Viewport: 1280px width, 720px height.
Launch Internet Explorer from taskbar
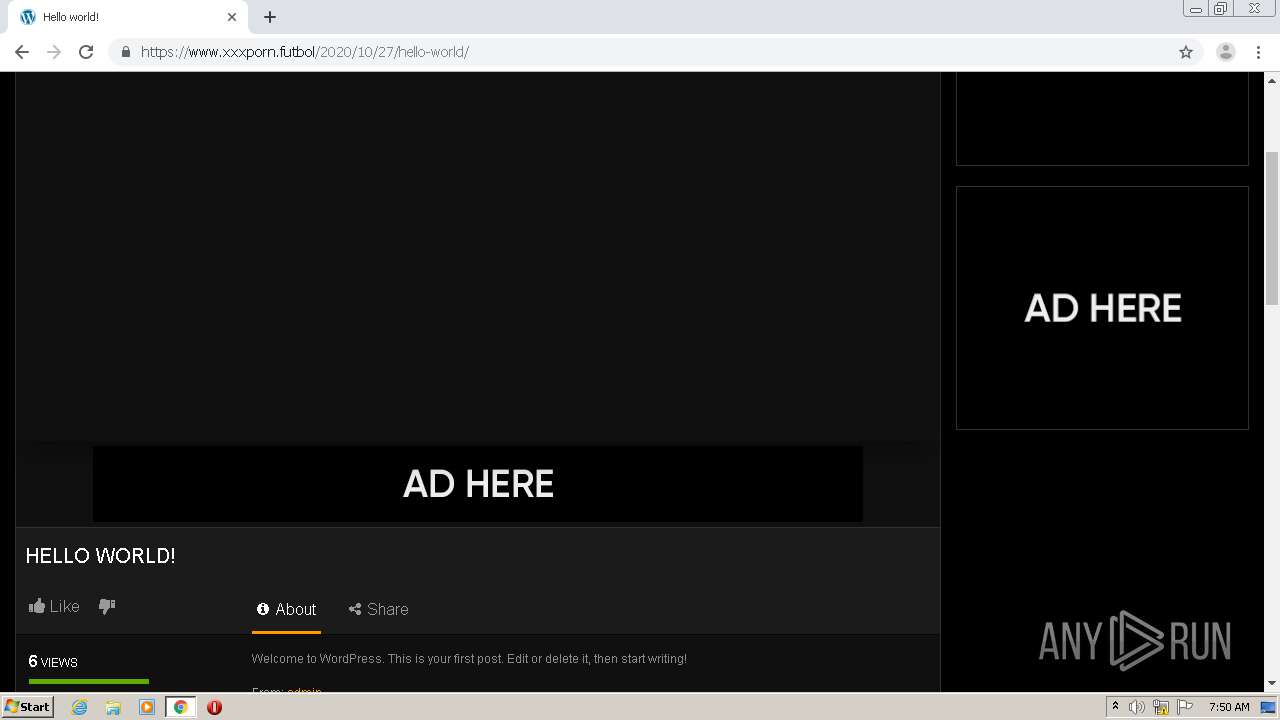coord(79,707)
